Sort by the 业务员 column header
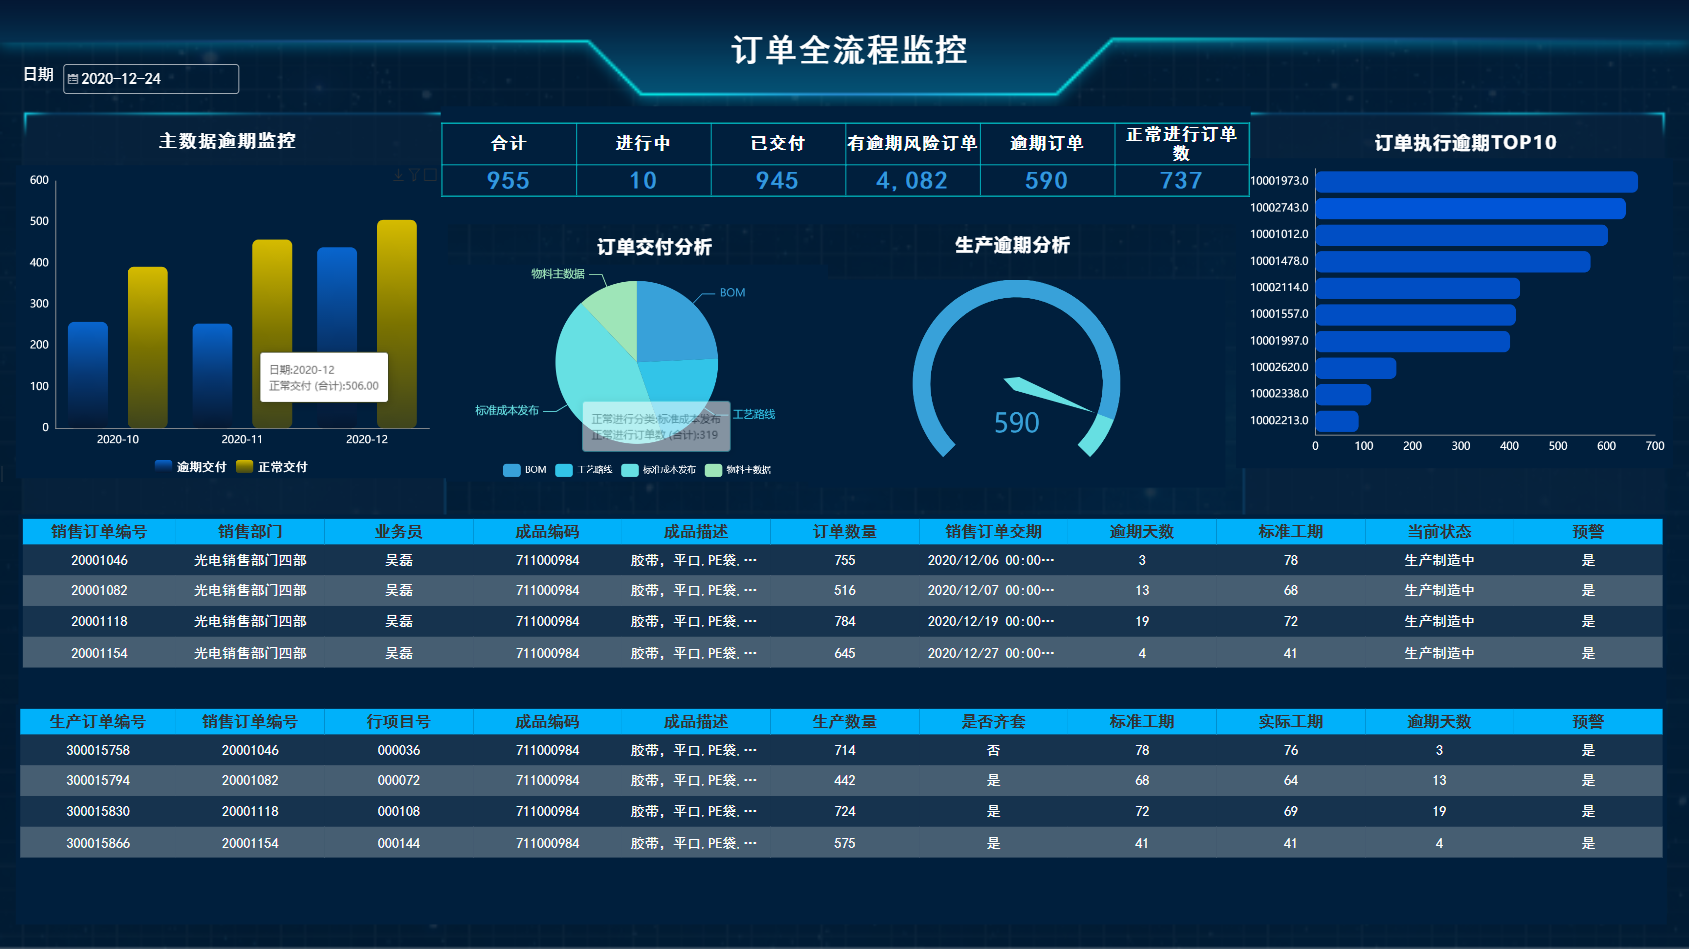Screen dimensions: 1689x949 point(399,532)
